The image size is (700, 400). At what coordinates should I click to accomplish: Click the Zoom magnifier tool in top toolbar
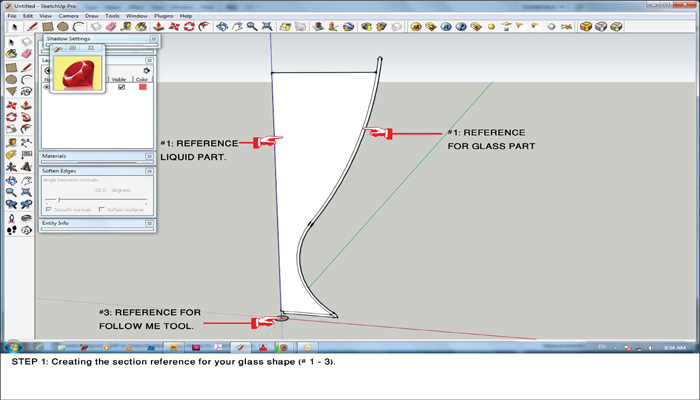point(252,27)
